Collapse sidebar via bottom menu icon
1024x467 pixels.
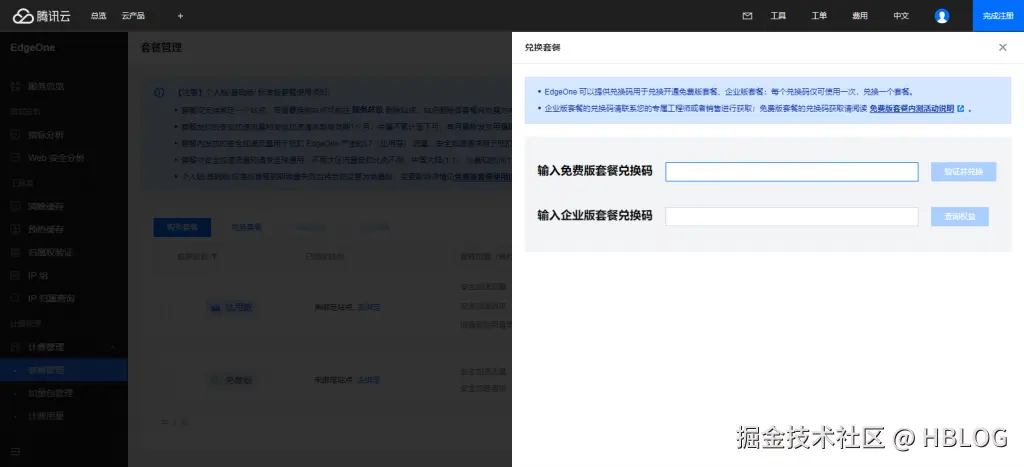pos(15,451)
